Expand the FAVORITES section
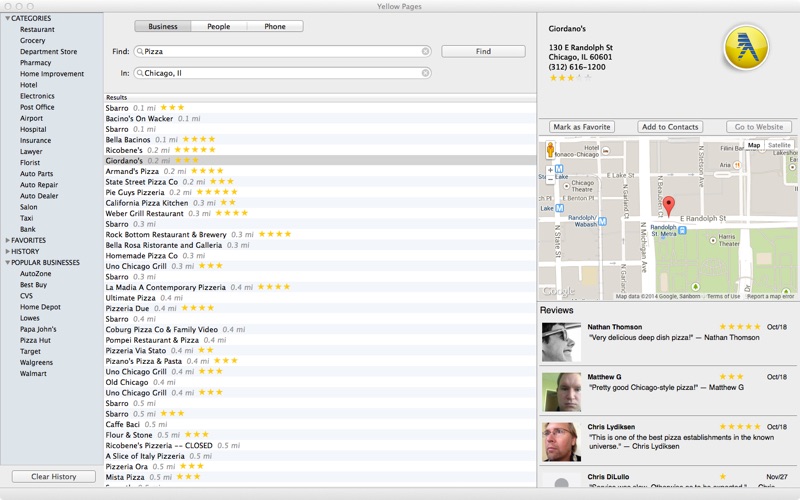800x500 pixels. 8,240
